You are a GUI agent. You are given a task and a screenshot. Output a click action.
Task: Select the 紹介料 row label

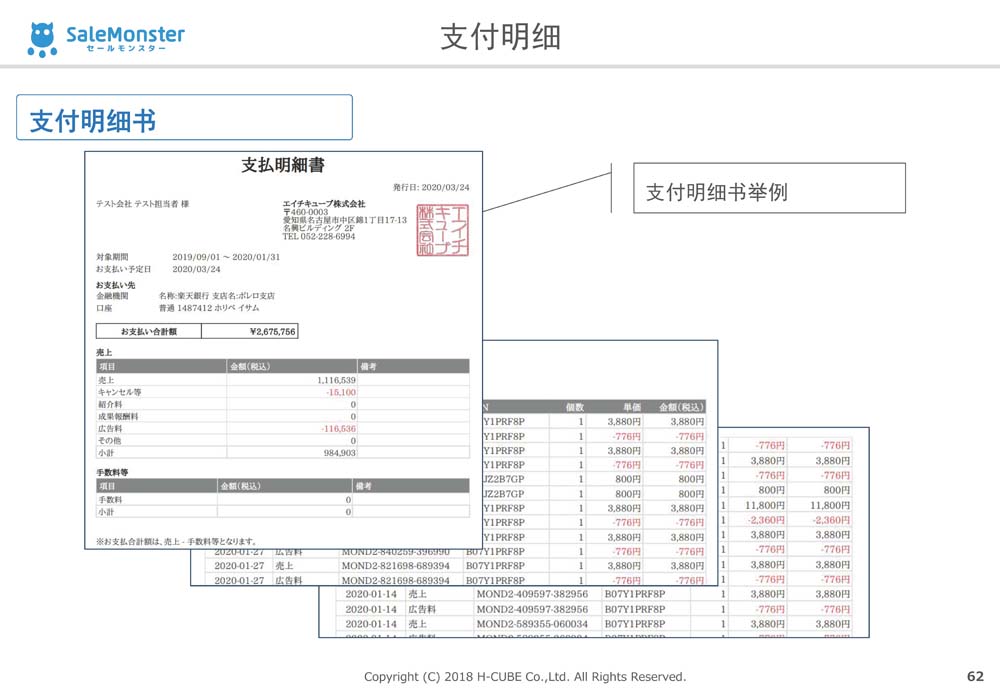point(110,404)
